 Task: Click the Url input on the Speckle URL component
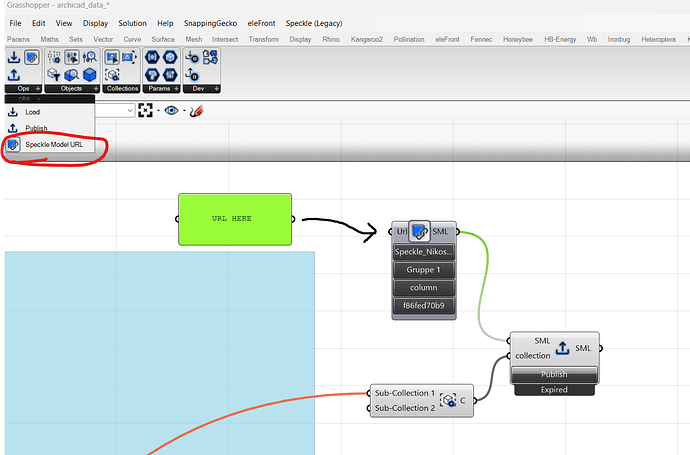[x=401, y=231]
